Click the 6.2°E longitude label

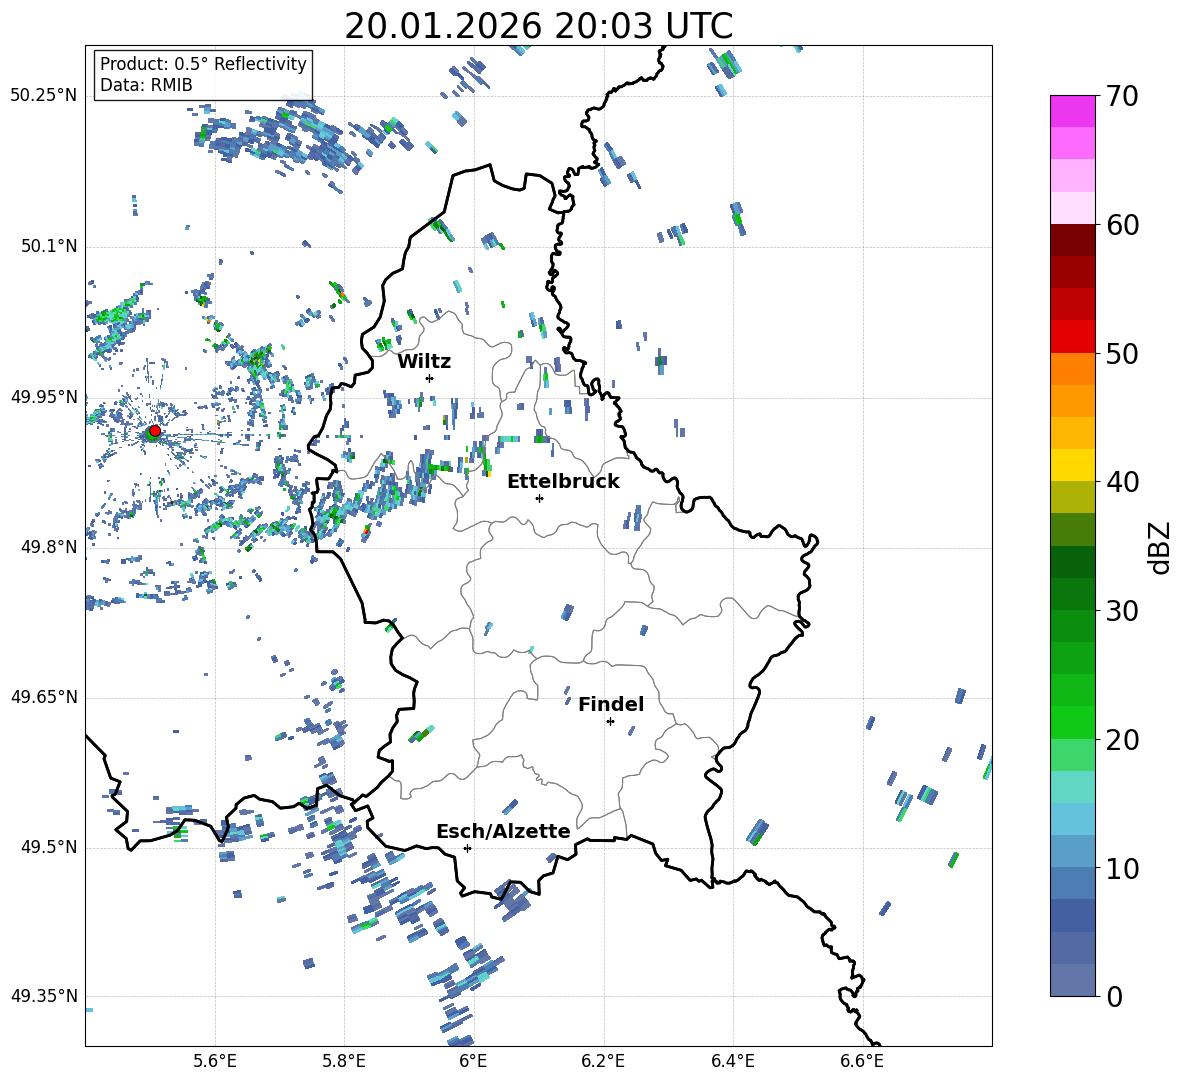tap(603, 1061)
